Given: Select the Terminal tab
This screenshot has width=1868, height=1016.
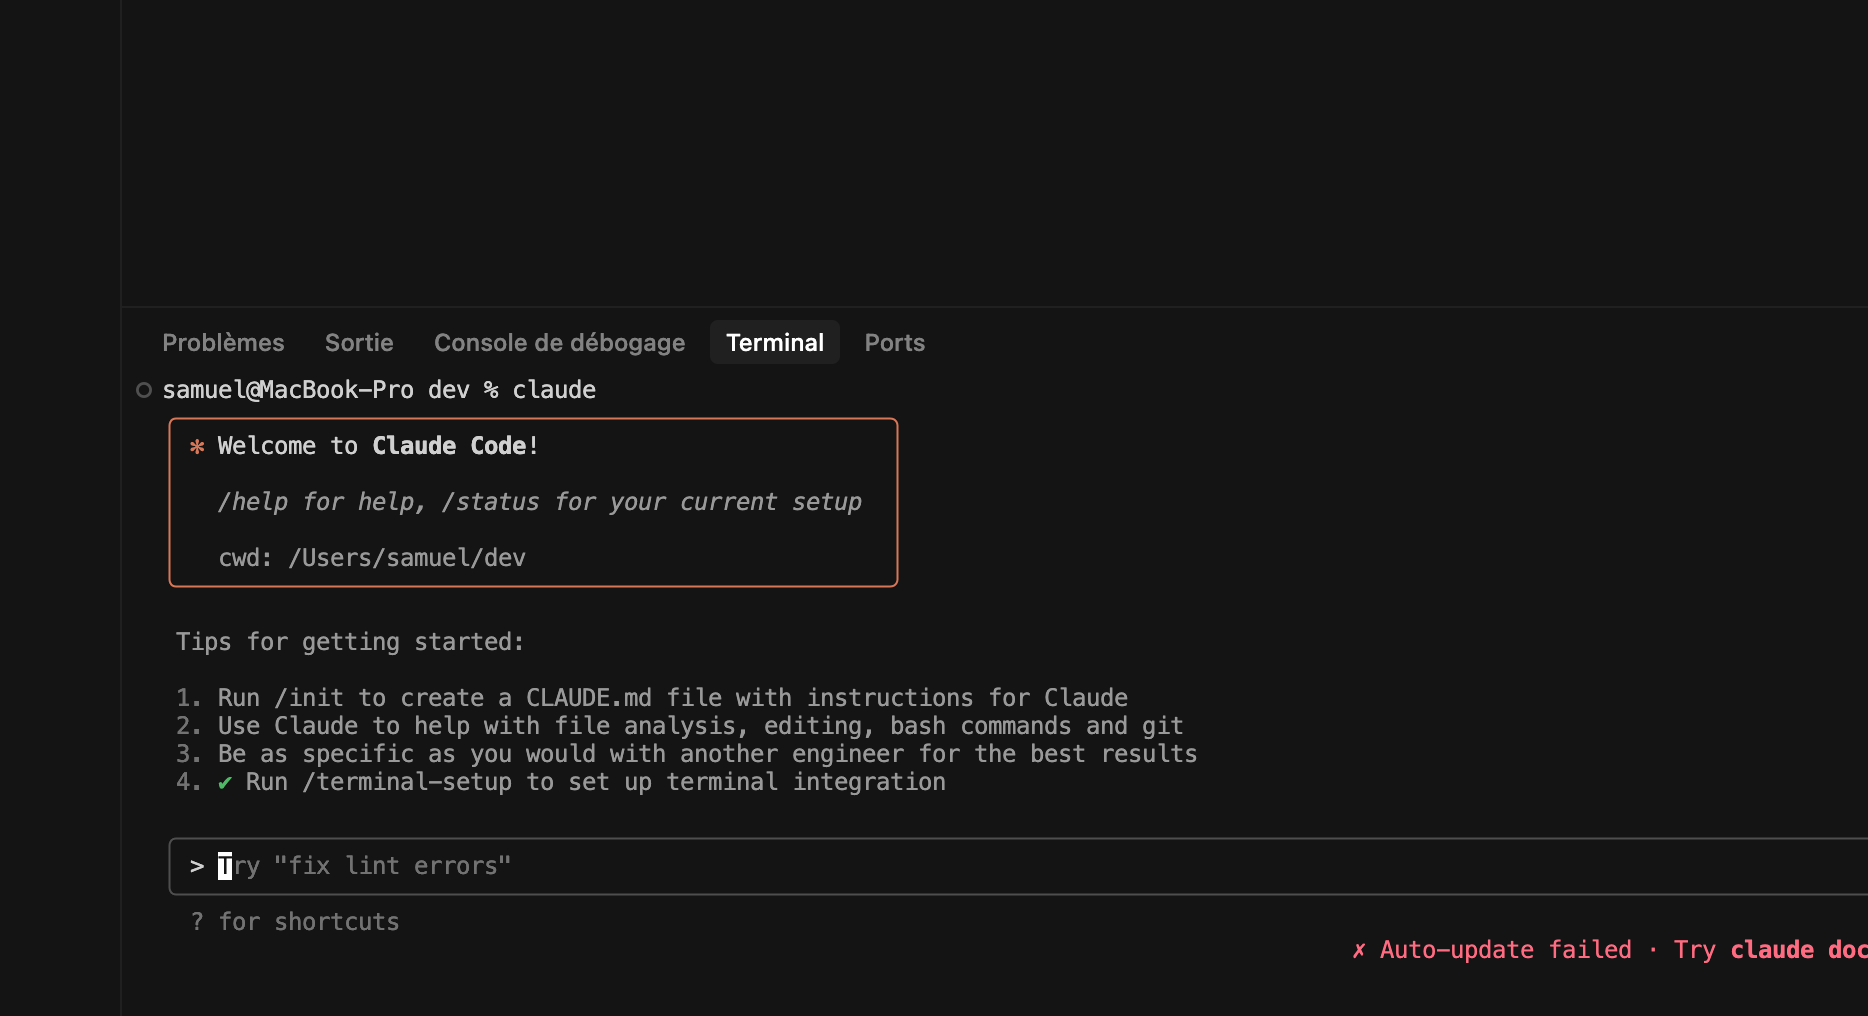Looking at the screenshot, I should 775,343.
